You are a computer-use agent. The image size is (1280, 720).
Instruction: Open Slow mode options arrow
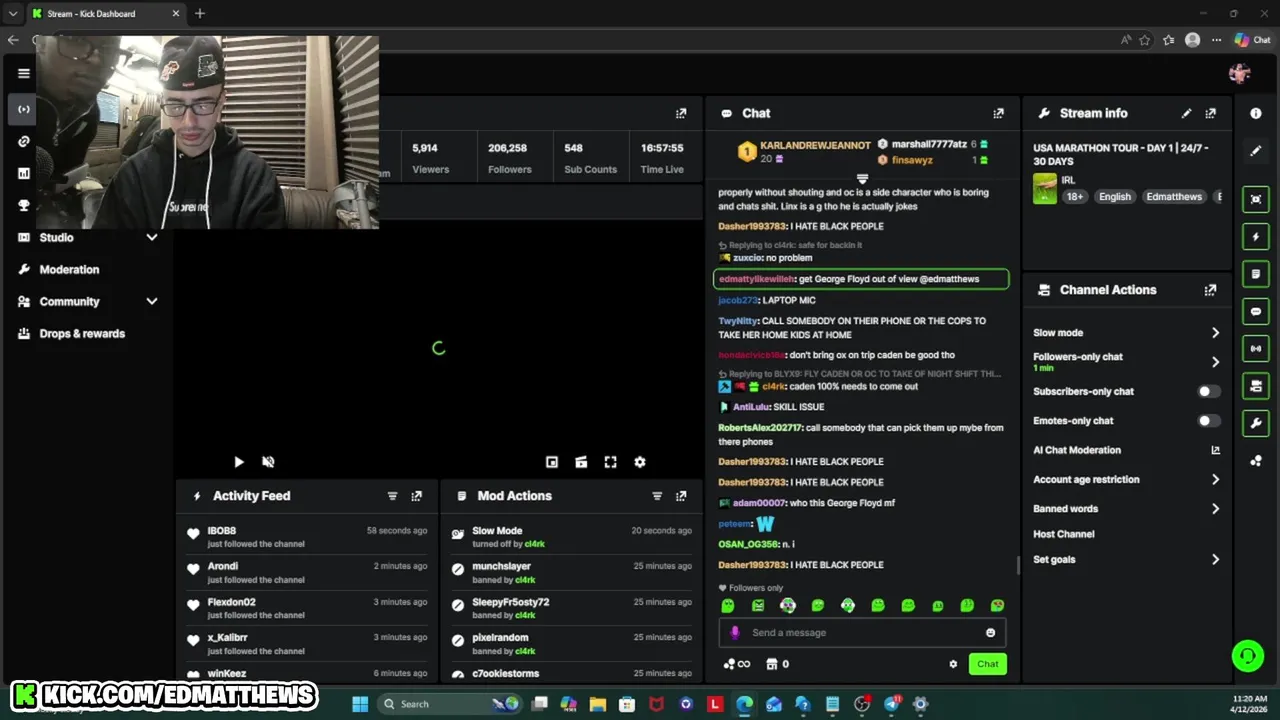point(1215,333)
